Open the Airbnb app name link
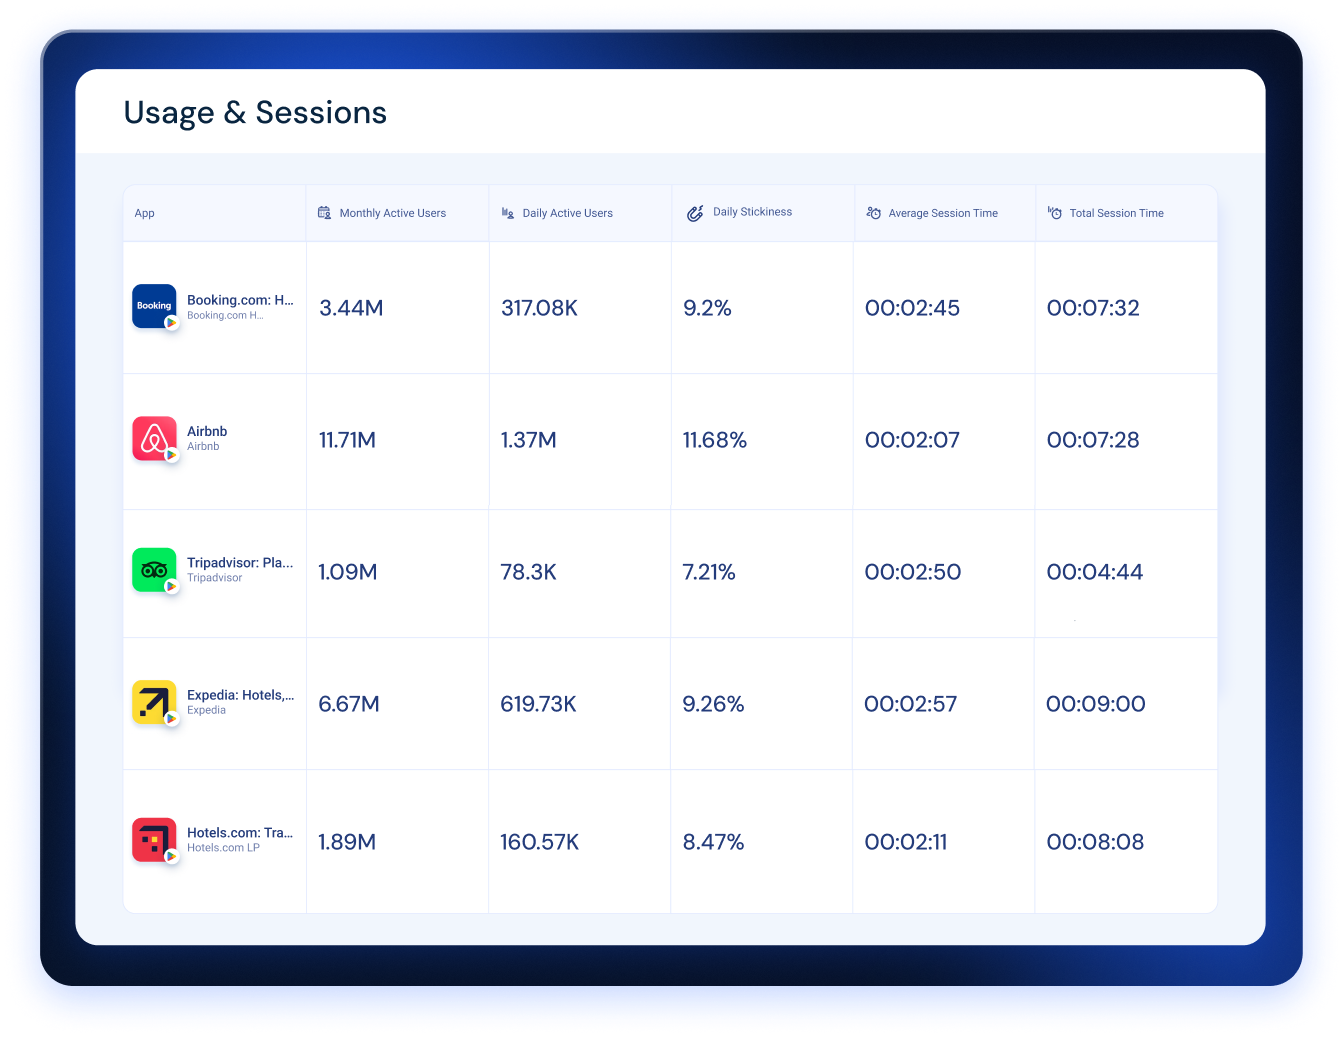Screen dimensions: 1344x1038 207,431
